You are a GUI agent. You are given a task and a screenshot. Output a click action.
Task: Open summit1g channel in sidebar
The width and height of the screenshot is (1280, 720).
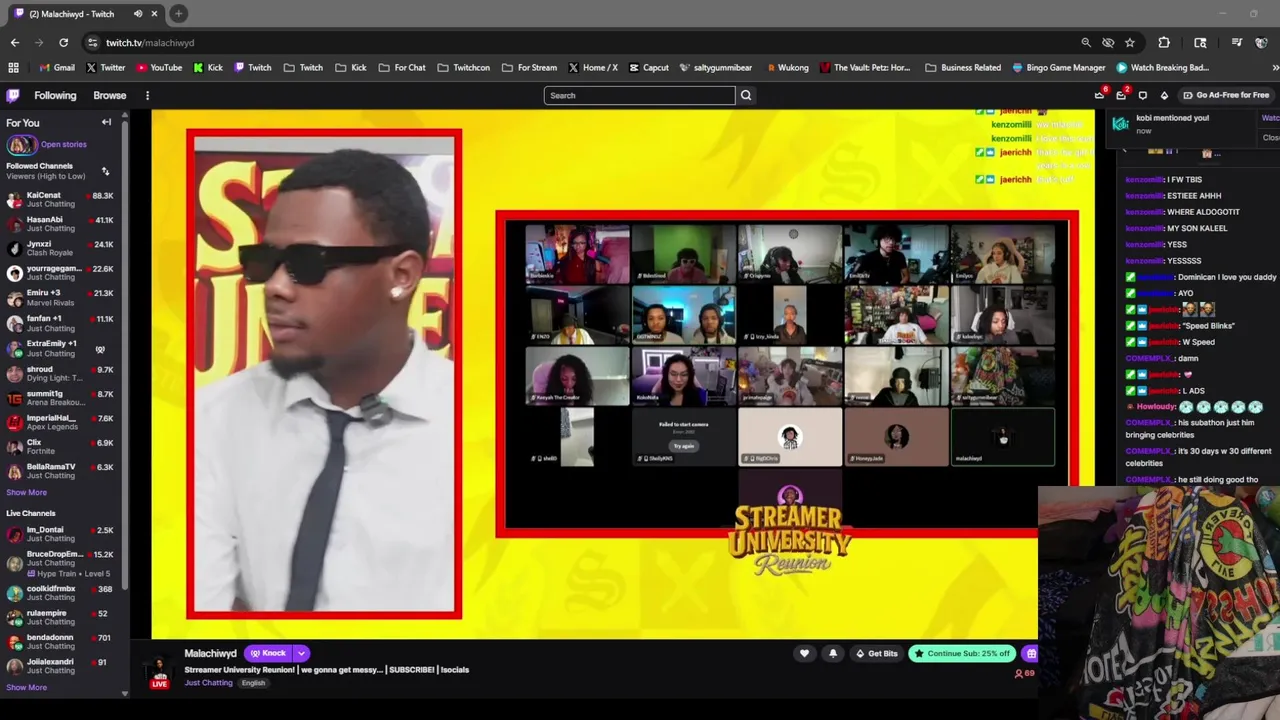[x=60, y=398]
